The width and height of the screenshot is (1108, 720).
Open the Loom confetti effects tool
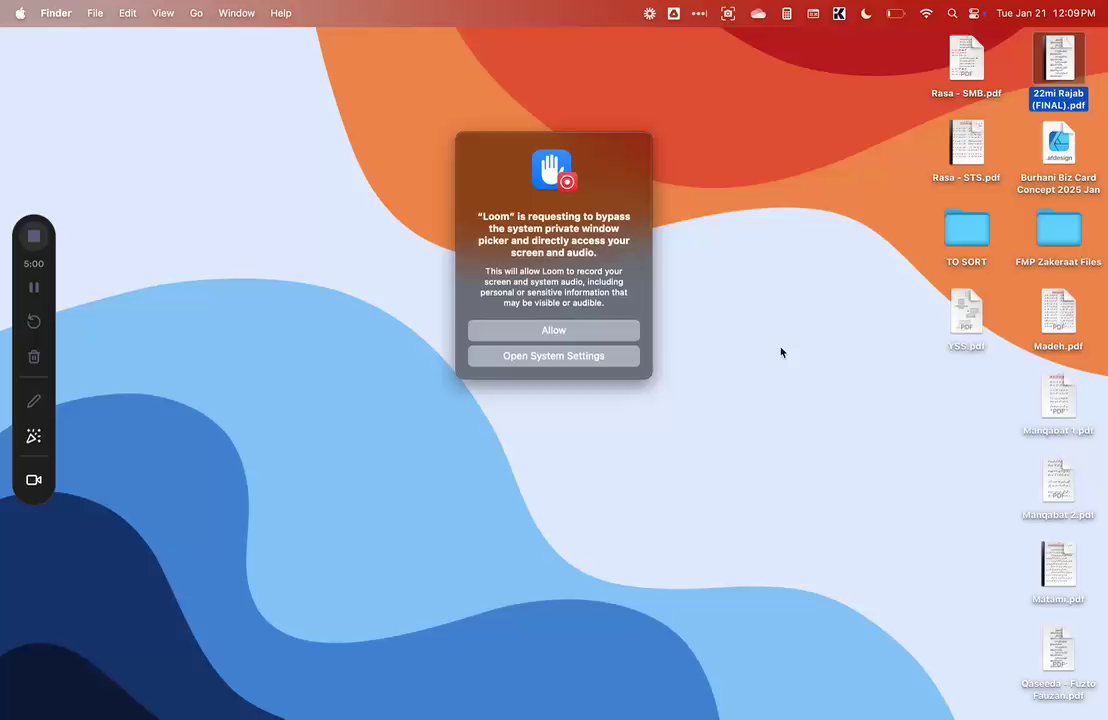pos(34,436)
